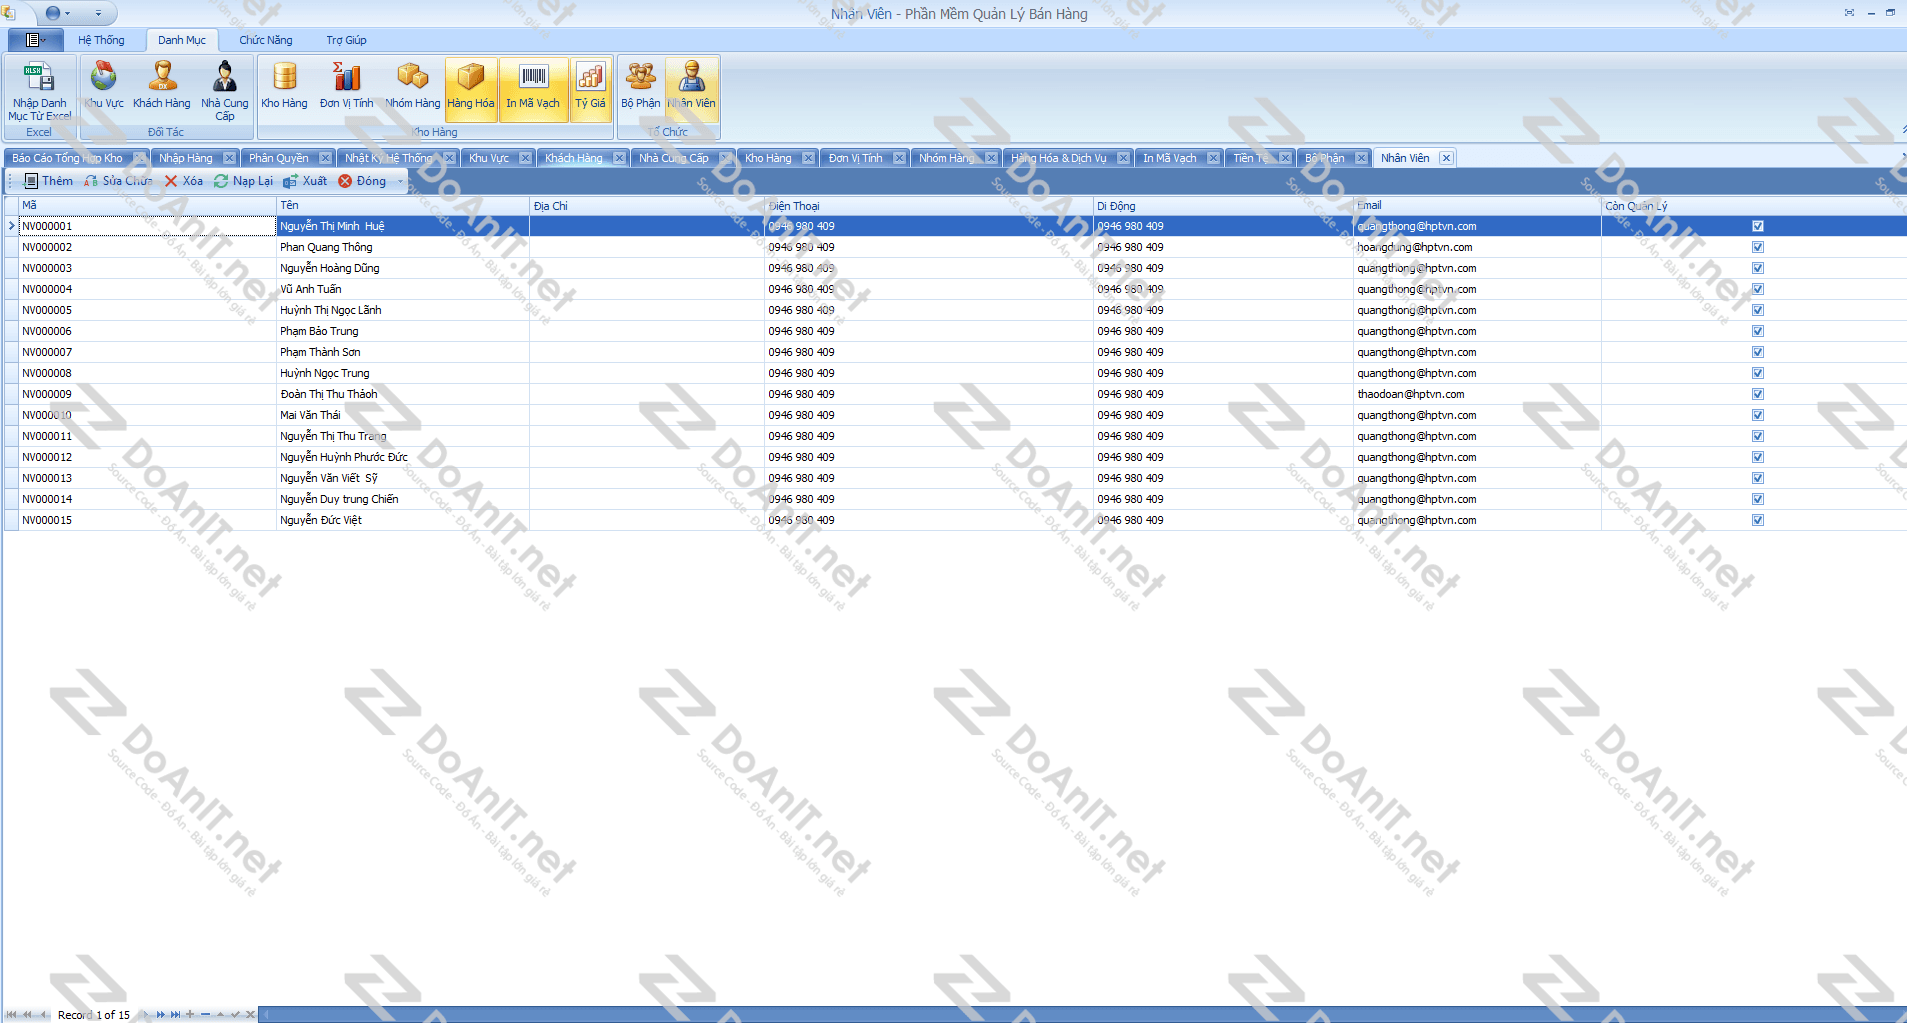Toggle Còn Quản Lý for NV000002

click(1758, 247)
